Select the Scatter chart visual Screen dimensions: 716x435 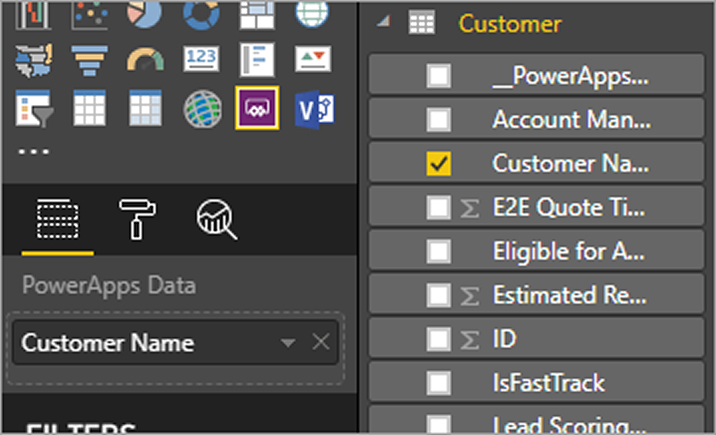90,15
